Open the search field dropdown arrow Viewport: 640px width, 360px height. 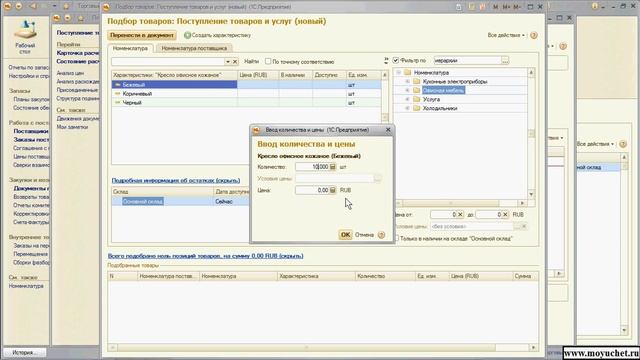pos(228,62)
